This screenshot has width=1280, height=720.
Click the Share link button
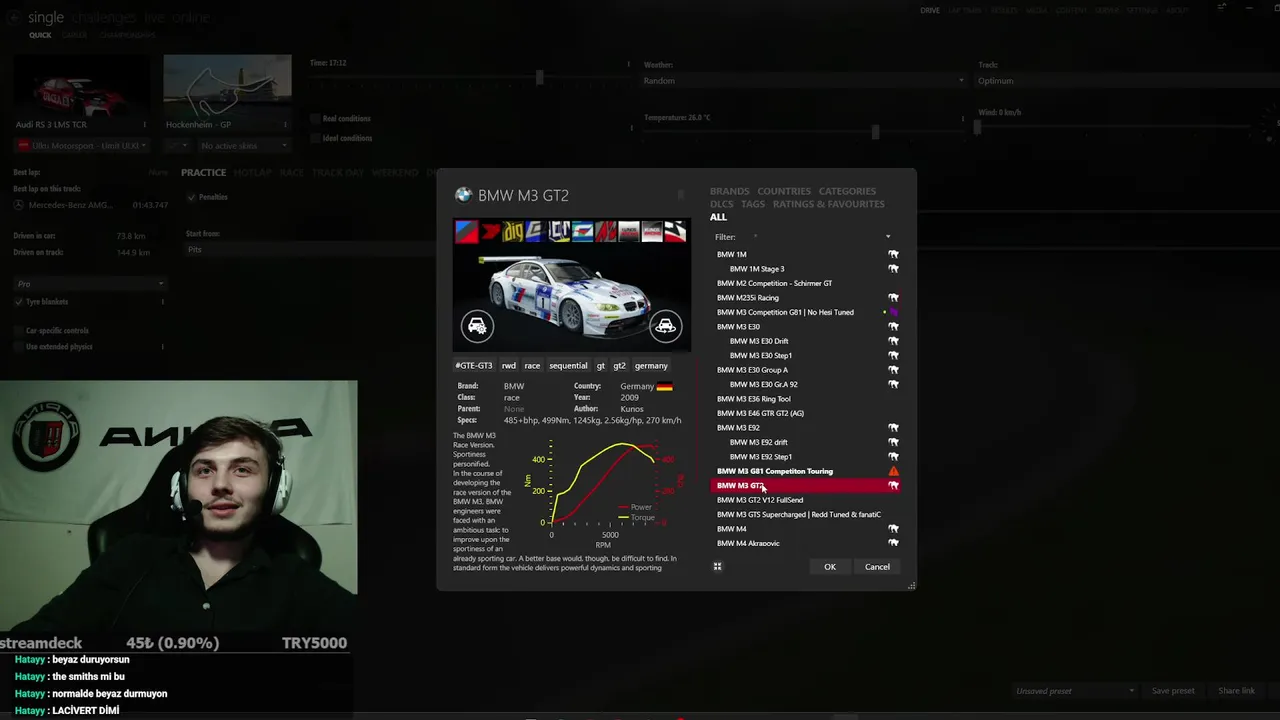click(1236, 691)
